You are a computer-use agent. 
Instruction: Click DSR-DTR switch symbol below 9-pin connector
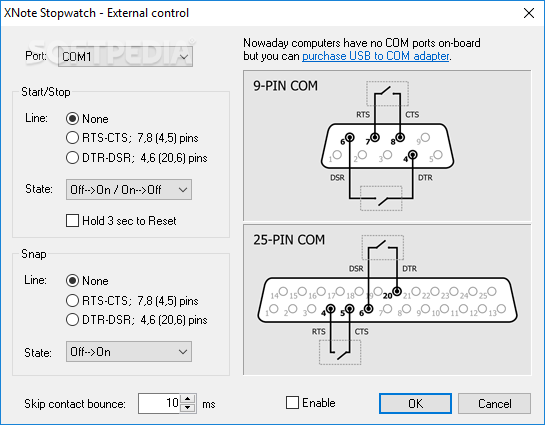point(381,198)
